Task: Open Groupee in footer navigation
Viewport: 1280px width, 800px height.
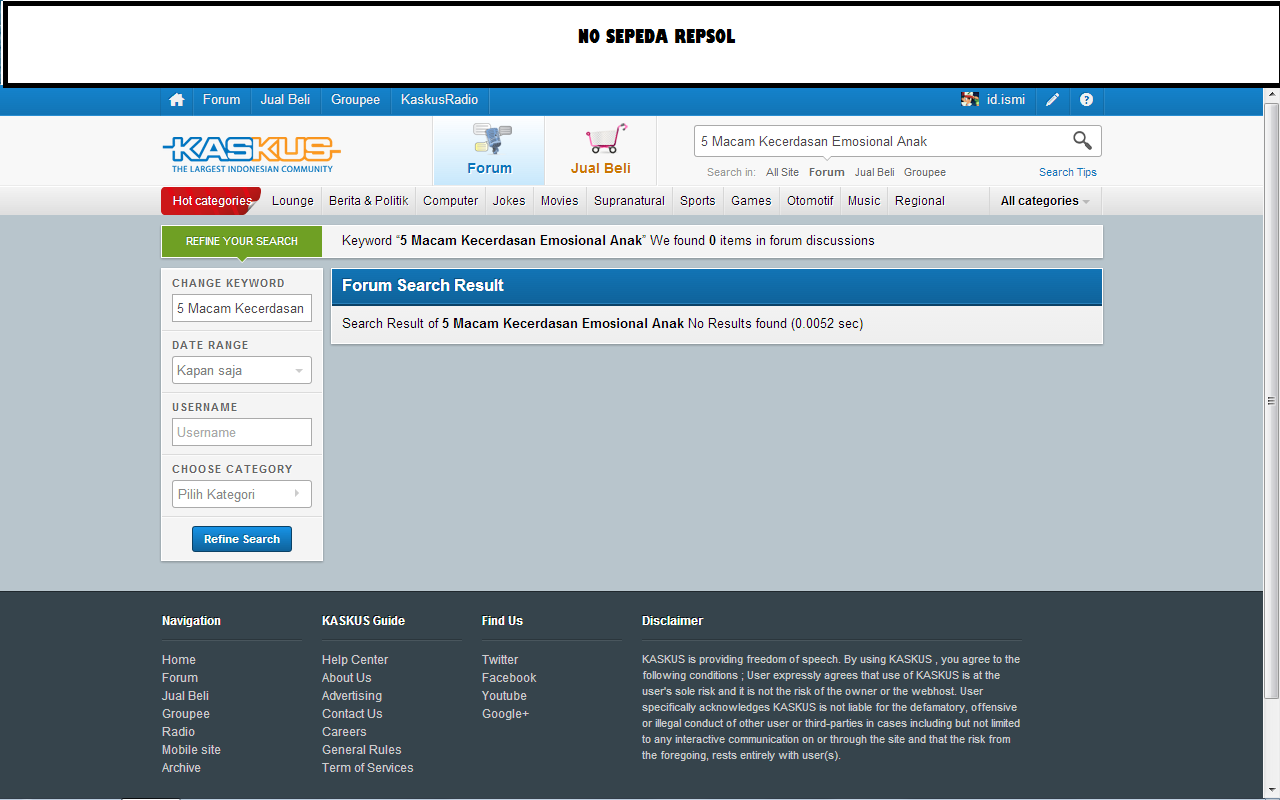Action: [x=186, y=714]
